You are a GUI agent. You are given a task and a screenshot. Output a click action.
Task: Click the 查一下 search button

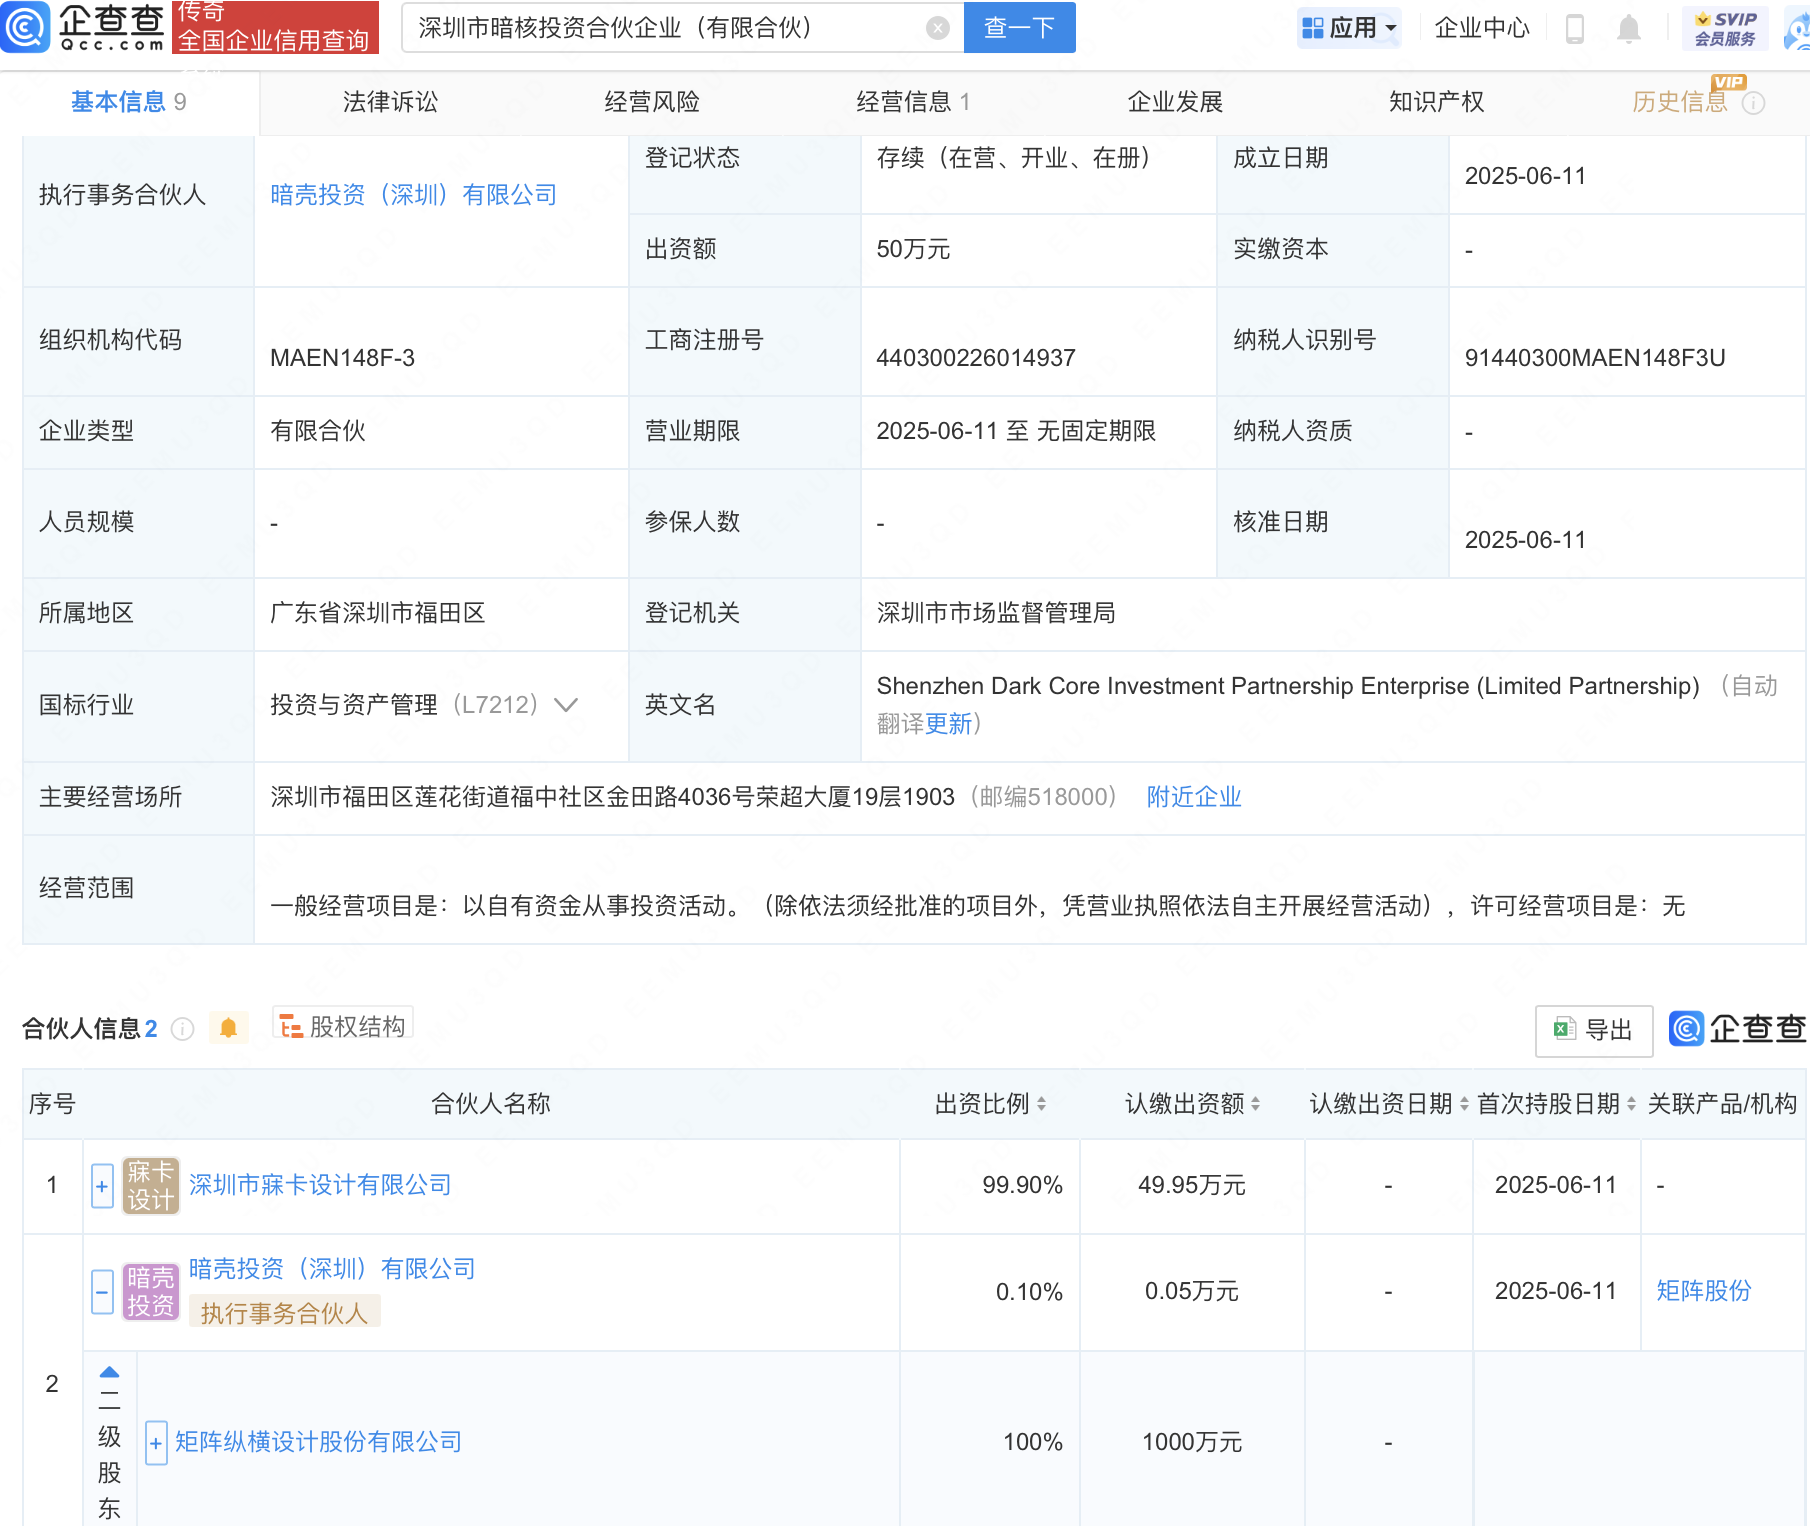pyautogui.click(x=1019, y=28)
